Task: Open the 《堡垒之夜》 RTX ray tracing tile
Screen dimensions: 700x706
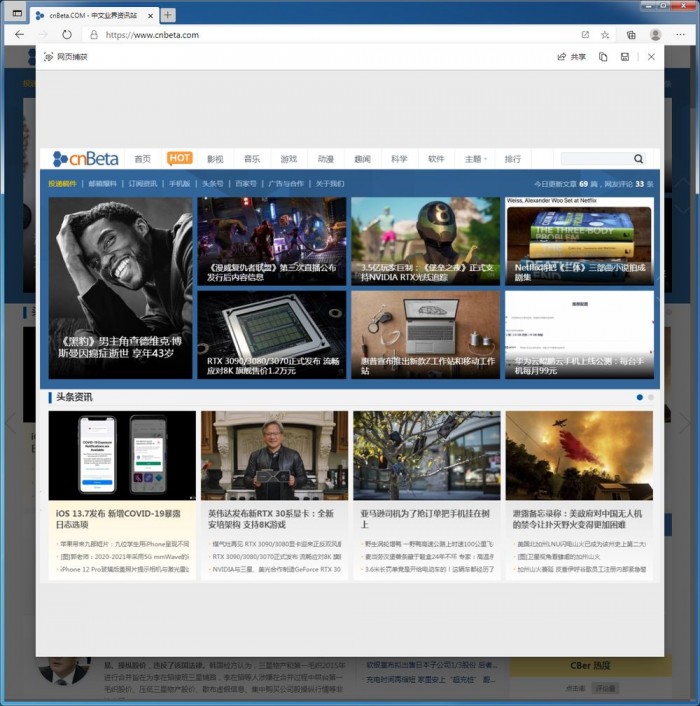Action: click(x=425, y=241)
